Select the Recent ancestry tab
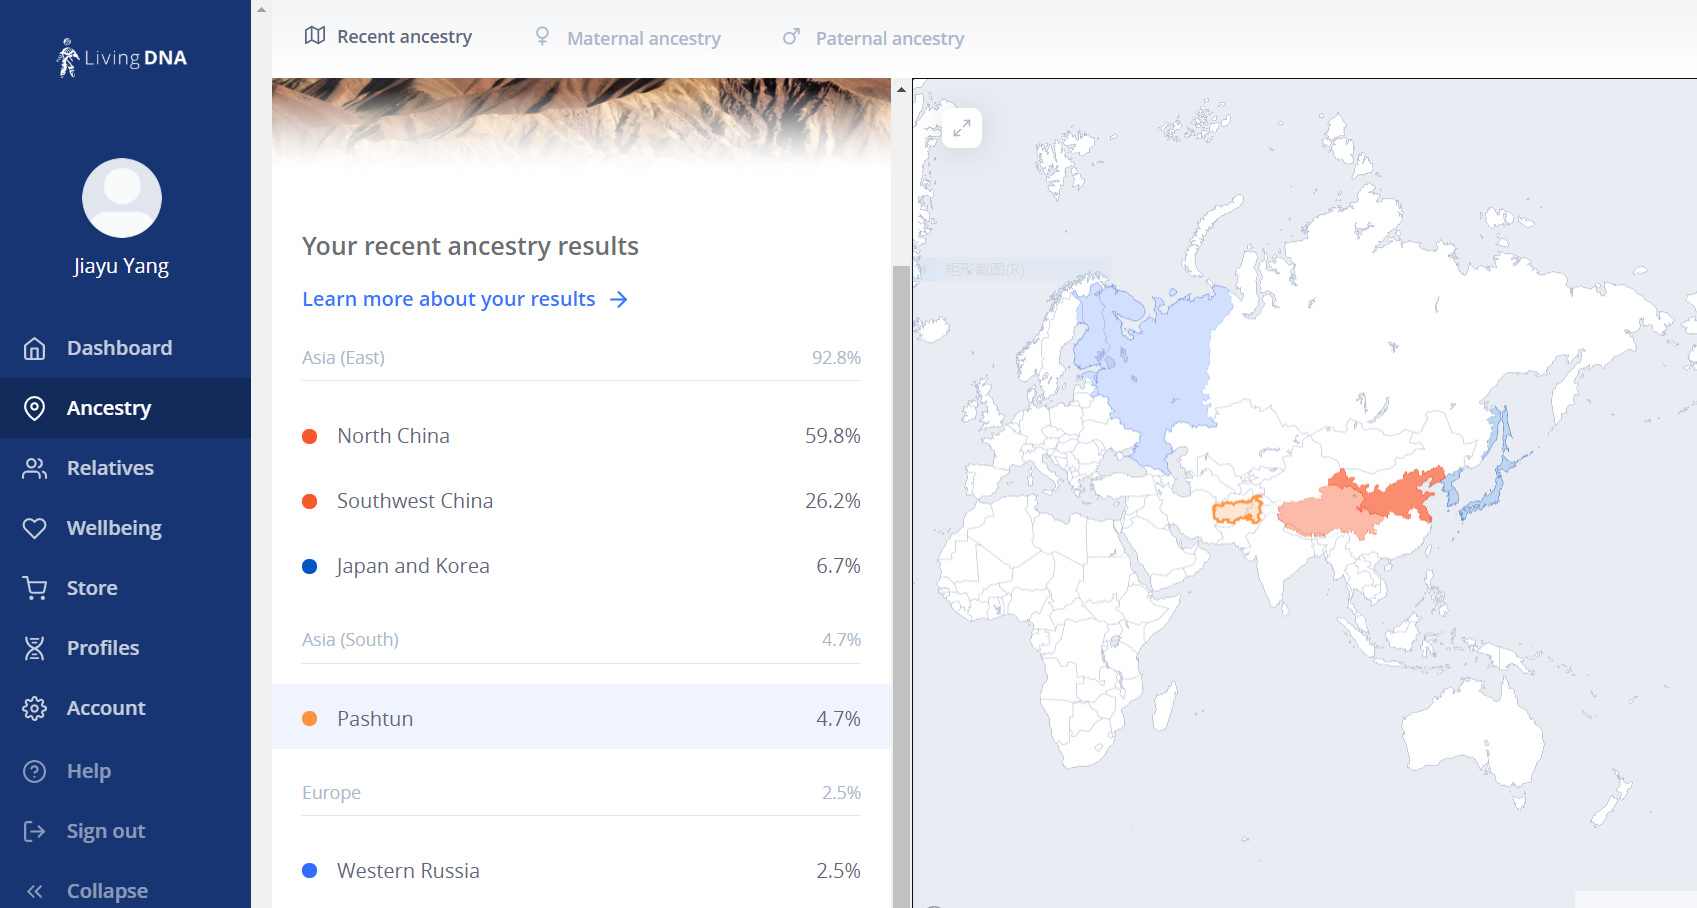Viewport: 1697px width, 908px height. click(x=388, y=36)
